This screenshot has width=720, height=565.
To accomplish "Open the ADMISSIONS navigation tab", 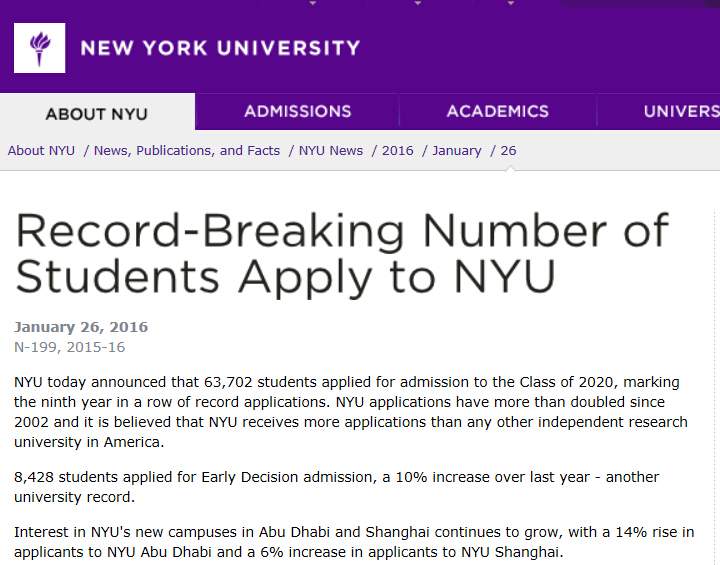I will (297, 112).
